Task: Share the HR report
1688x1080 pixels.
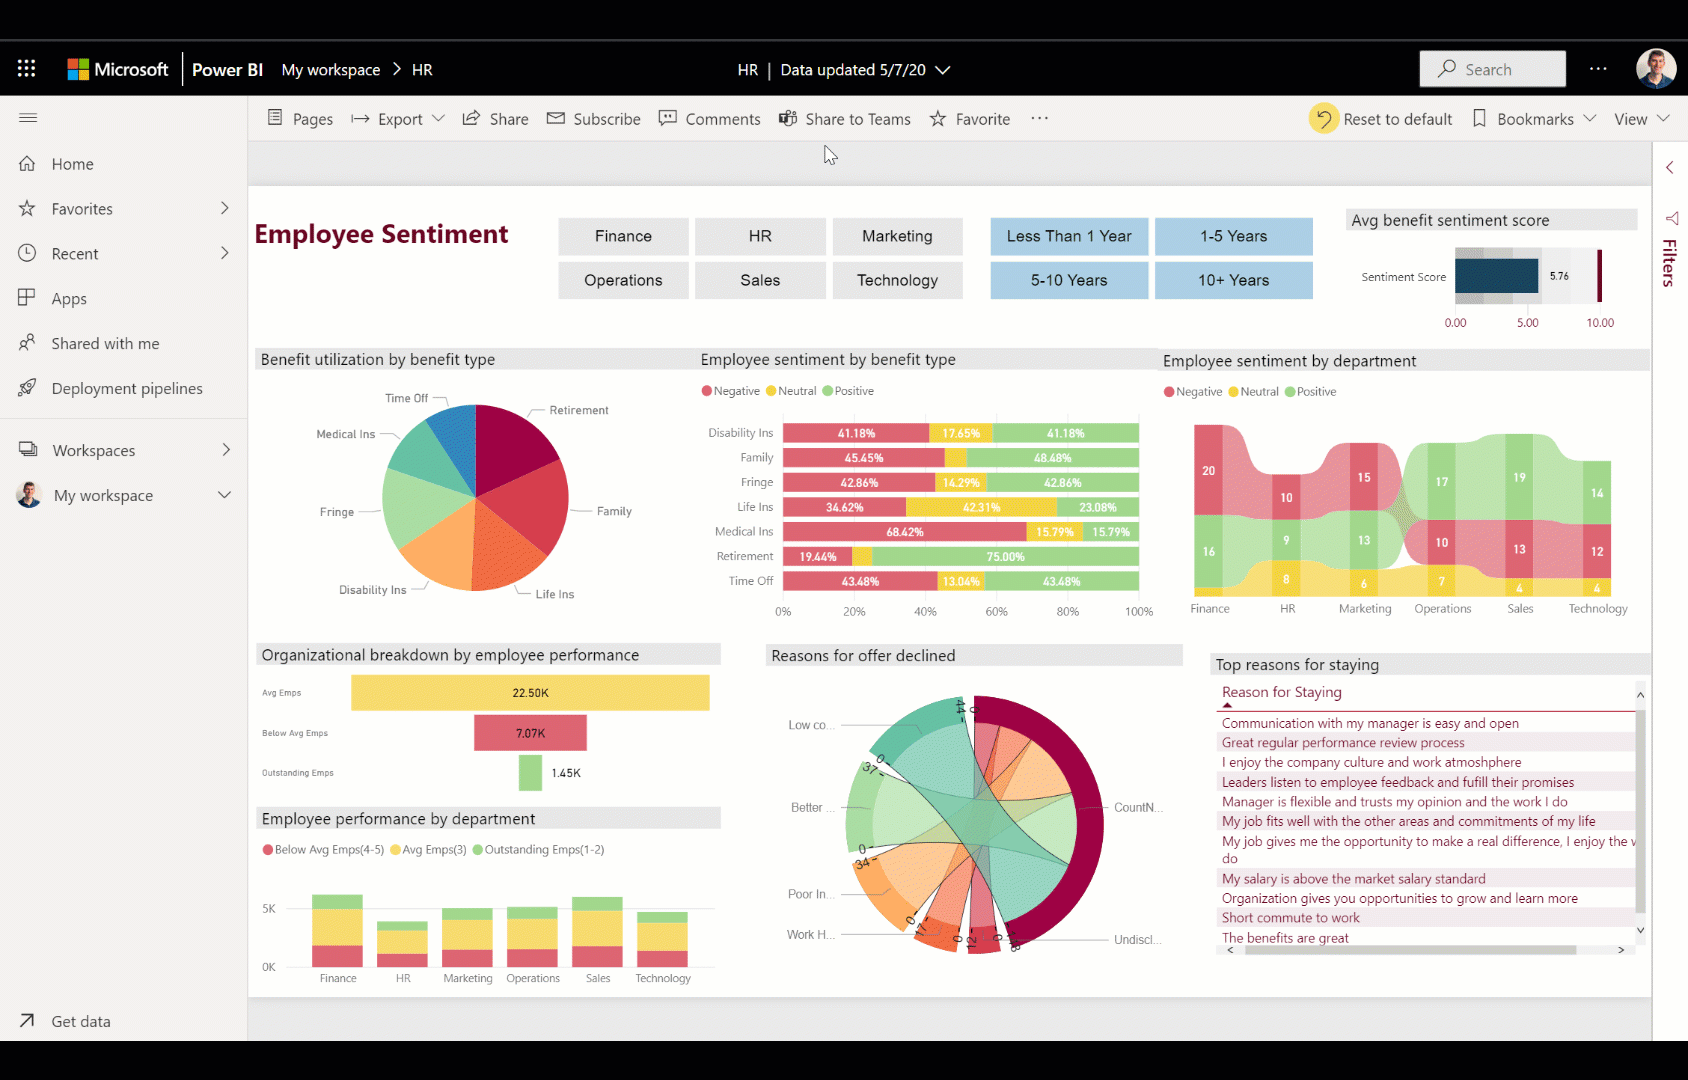Action: coord(495,118)
